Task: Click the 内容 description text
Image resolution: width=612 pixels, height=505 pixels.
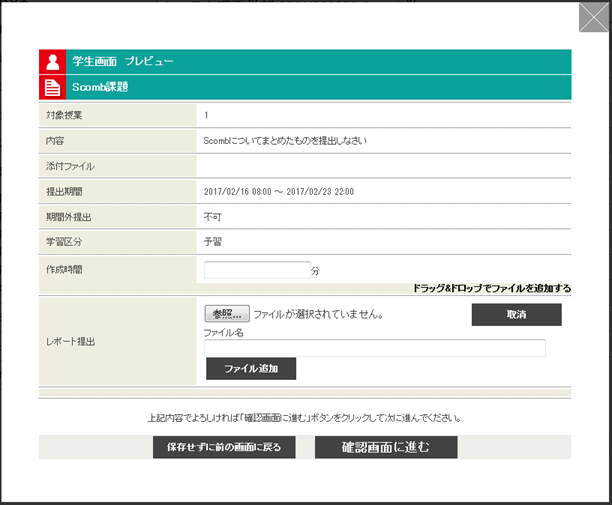Action: tap(285, 141)
